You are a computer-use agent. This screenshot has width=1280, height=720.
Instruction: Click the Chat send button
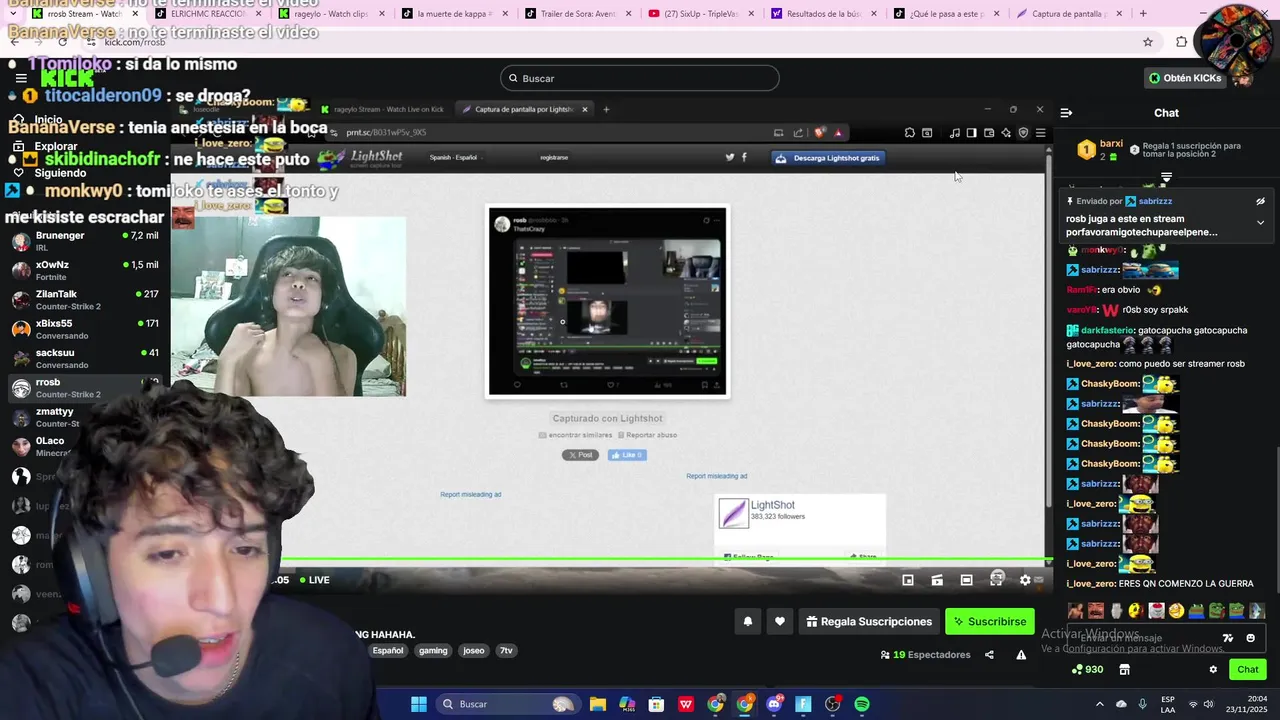(x=1248, y=669)
